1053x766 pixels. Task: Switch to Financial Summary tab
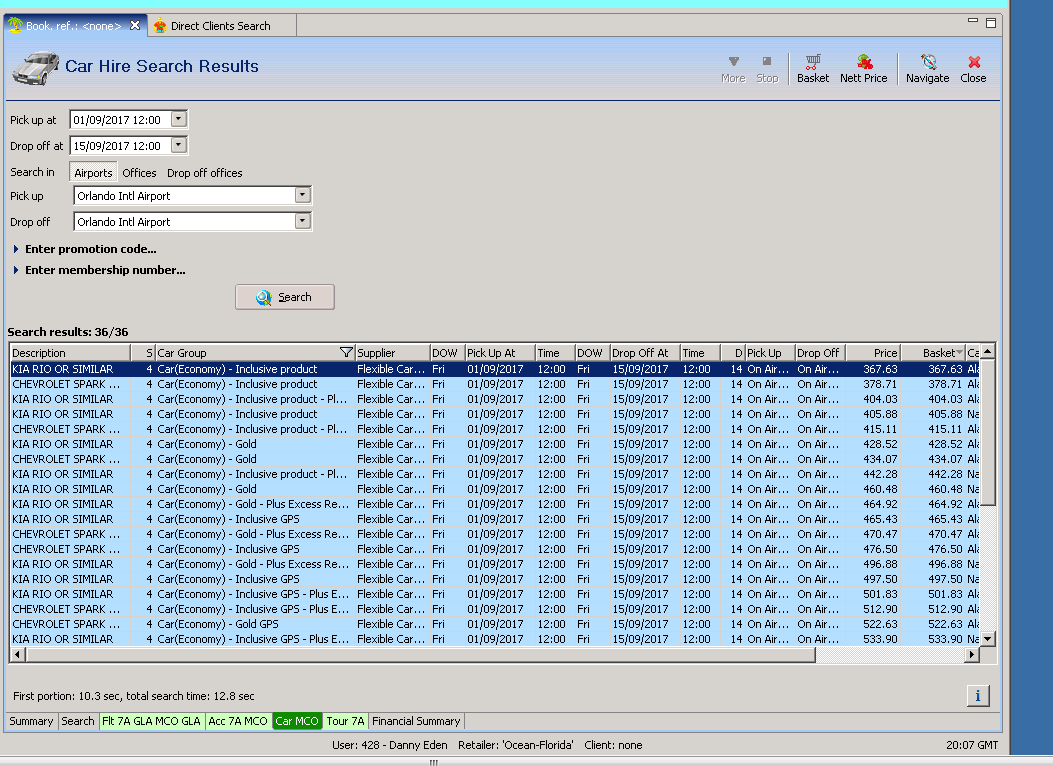(416, 721)
